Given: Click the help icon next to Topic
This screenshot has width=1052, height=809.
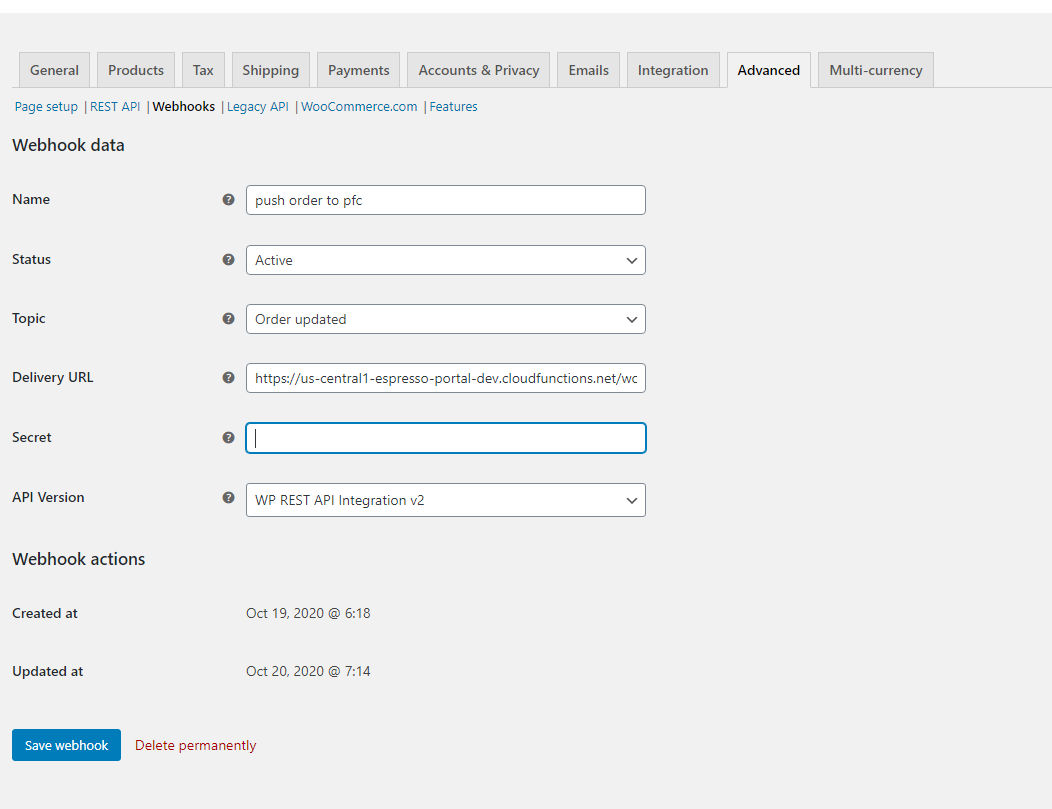Looking at the screenshot, I should tap(229, 318).
